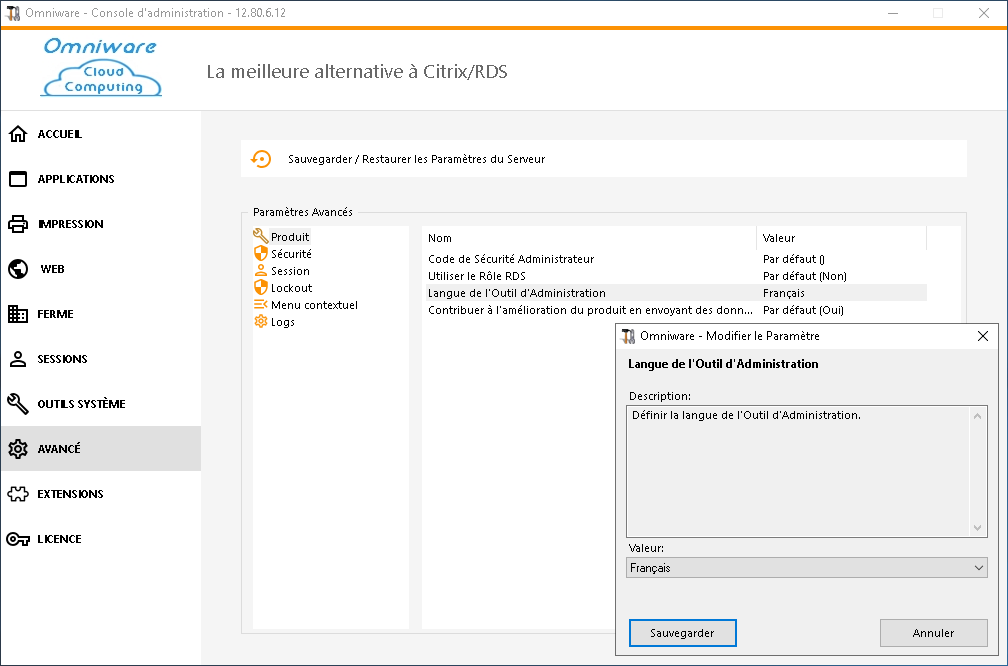
Task: Click the Sessions person icon
Action: coord(18,359)
